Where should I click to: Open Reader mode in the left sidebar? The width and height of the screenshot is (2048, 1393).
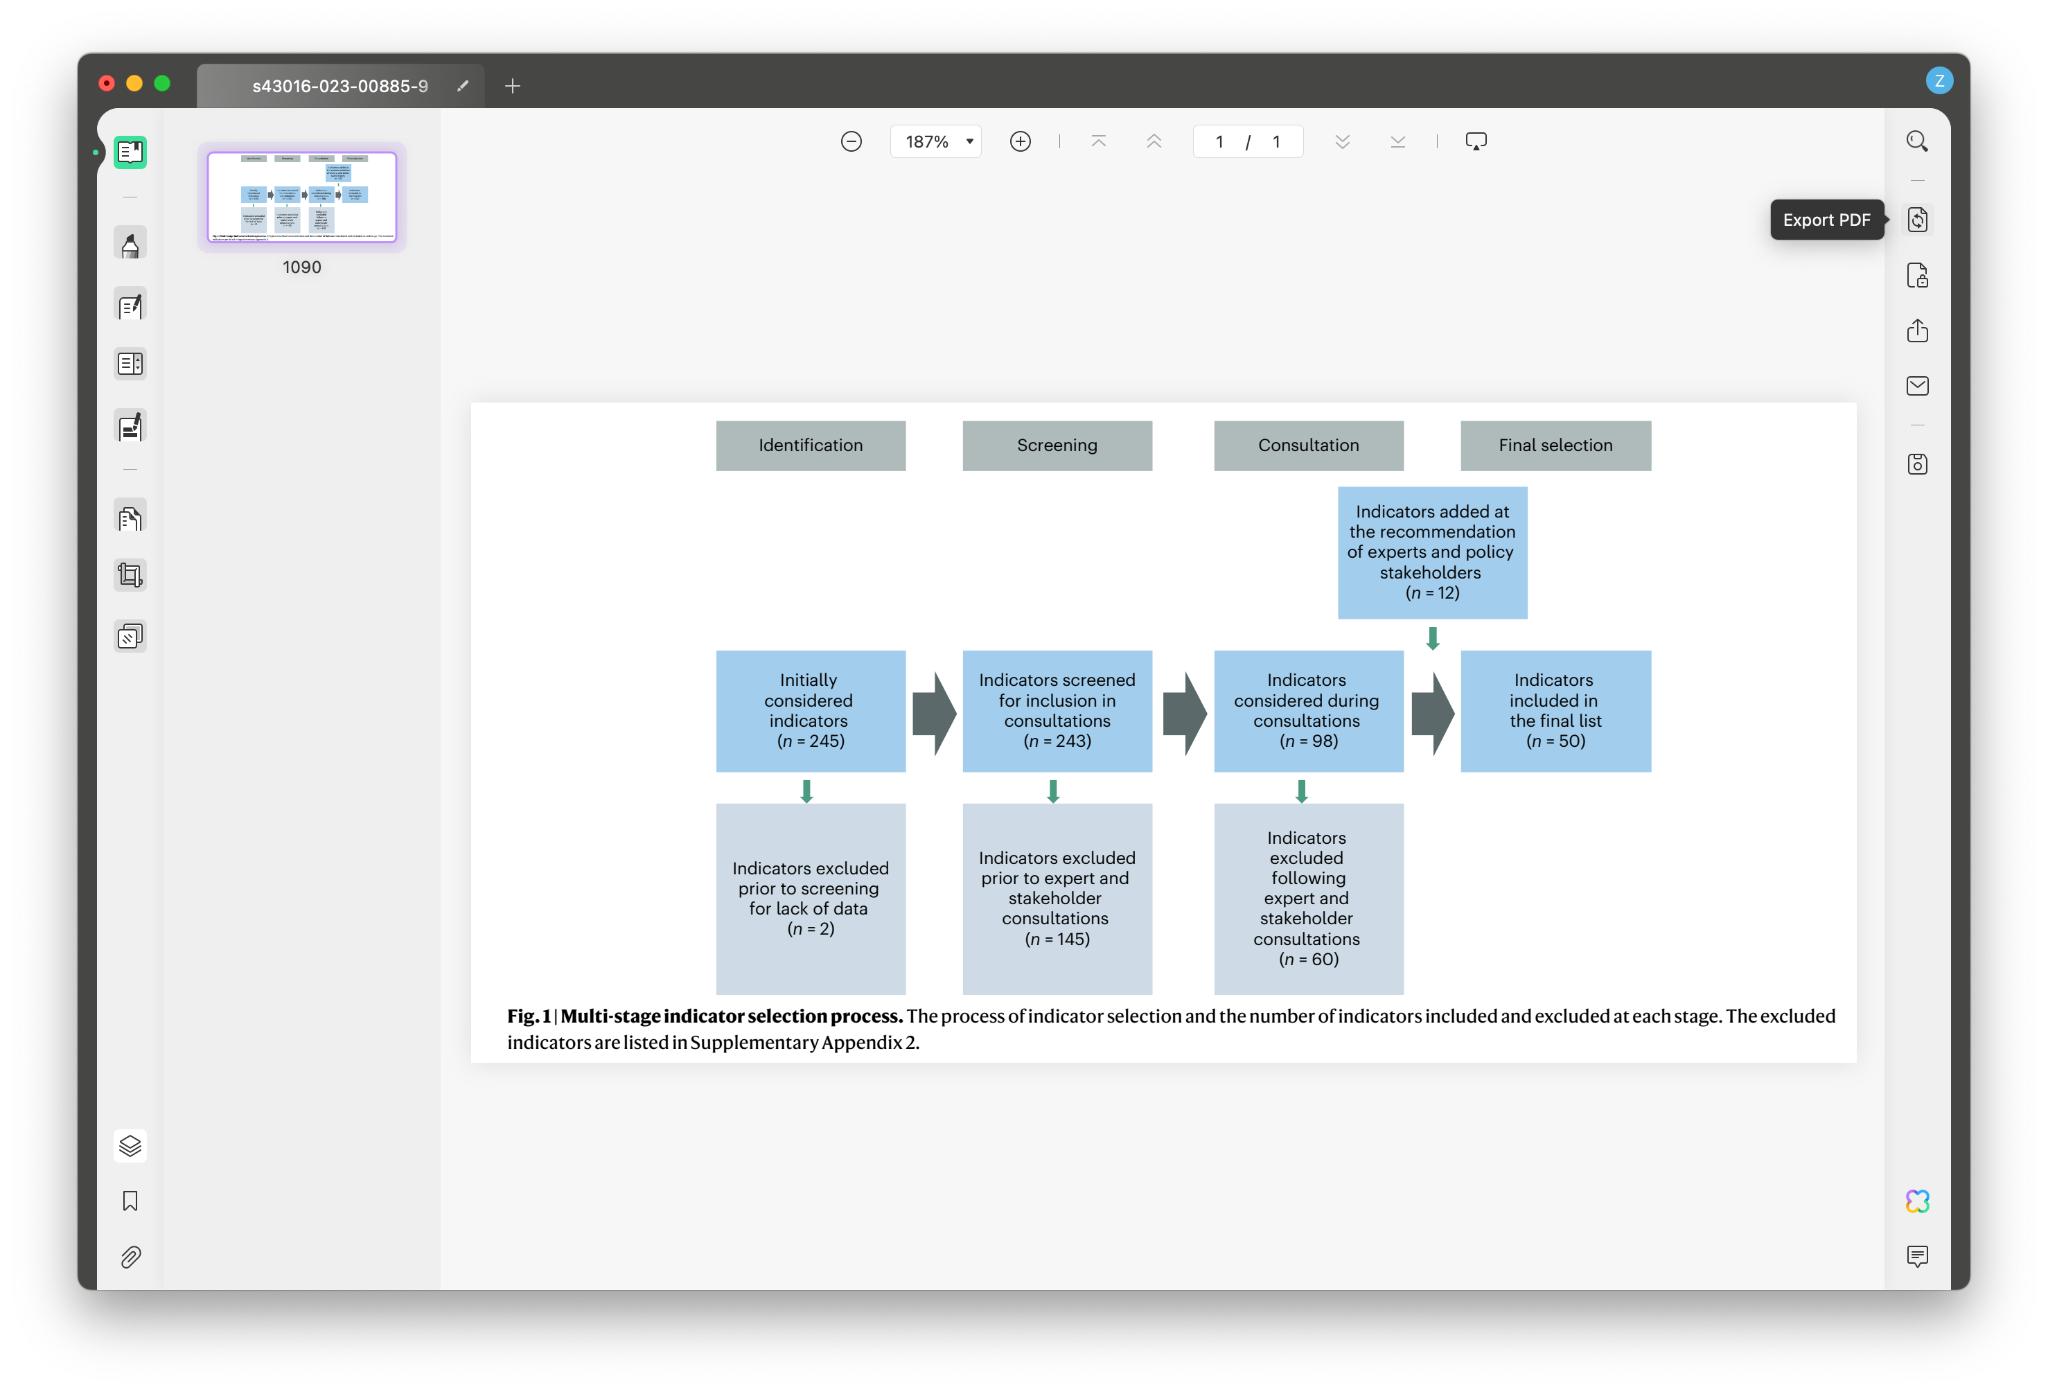[129, 152]
